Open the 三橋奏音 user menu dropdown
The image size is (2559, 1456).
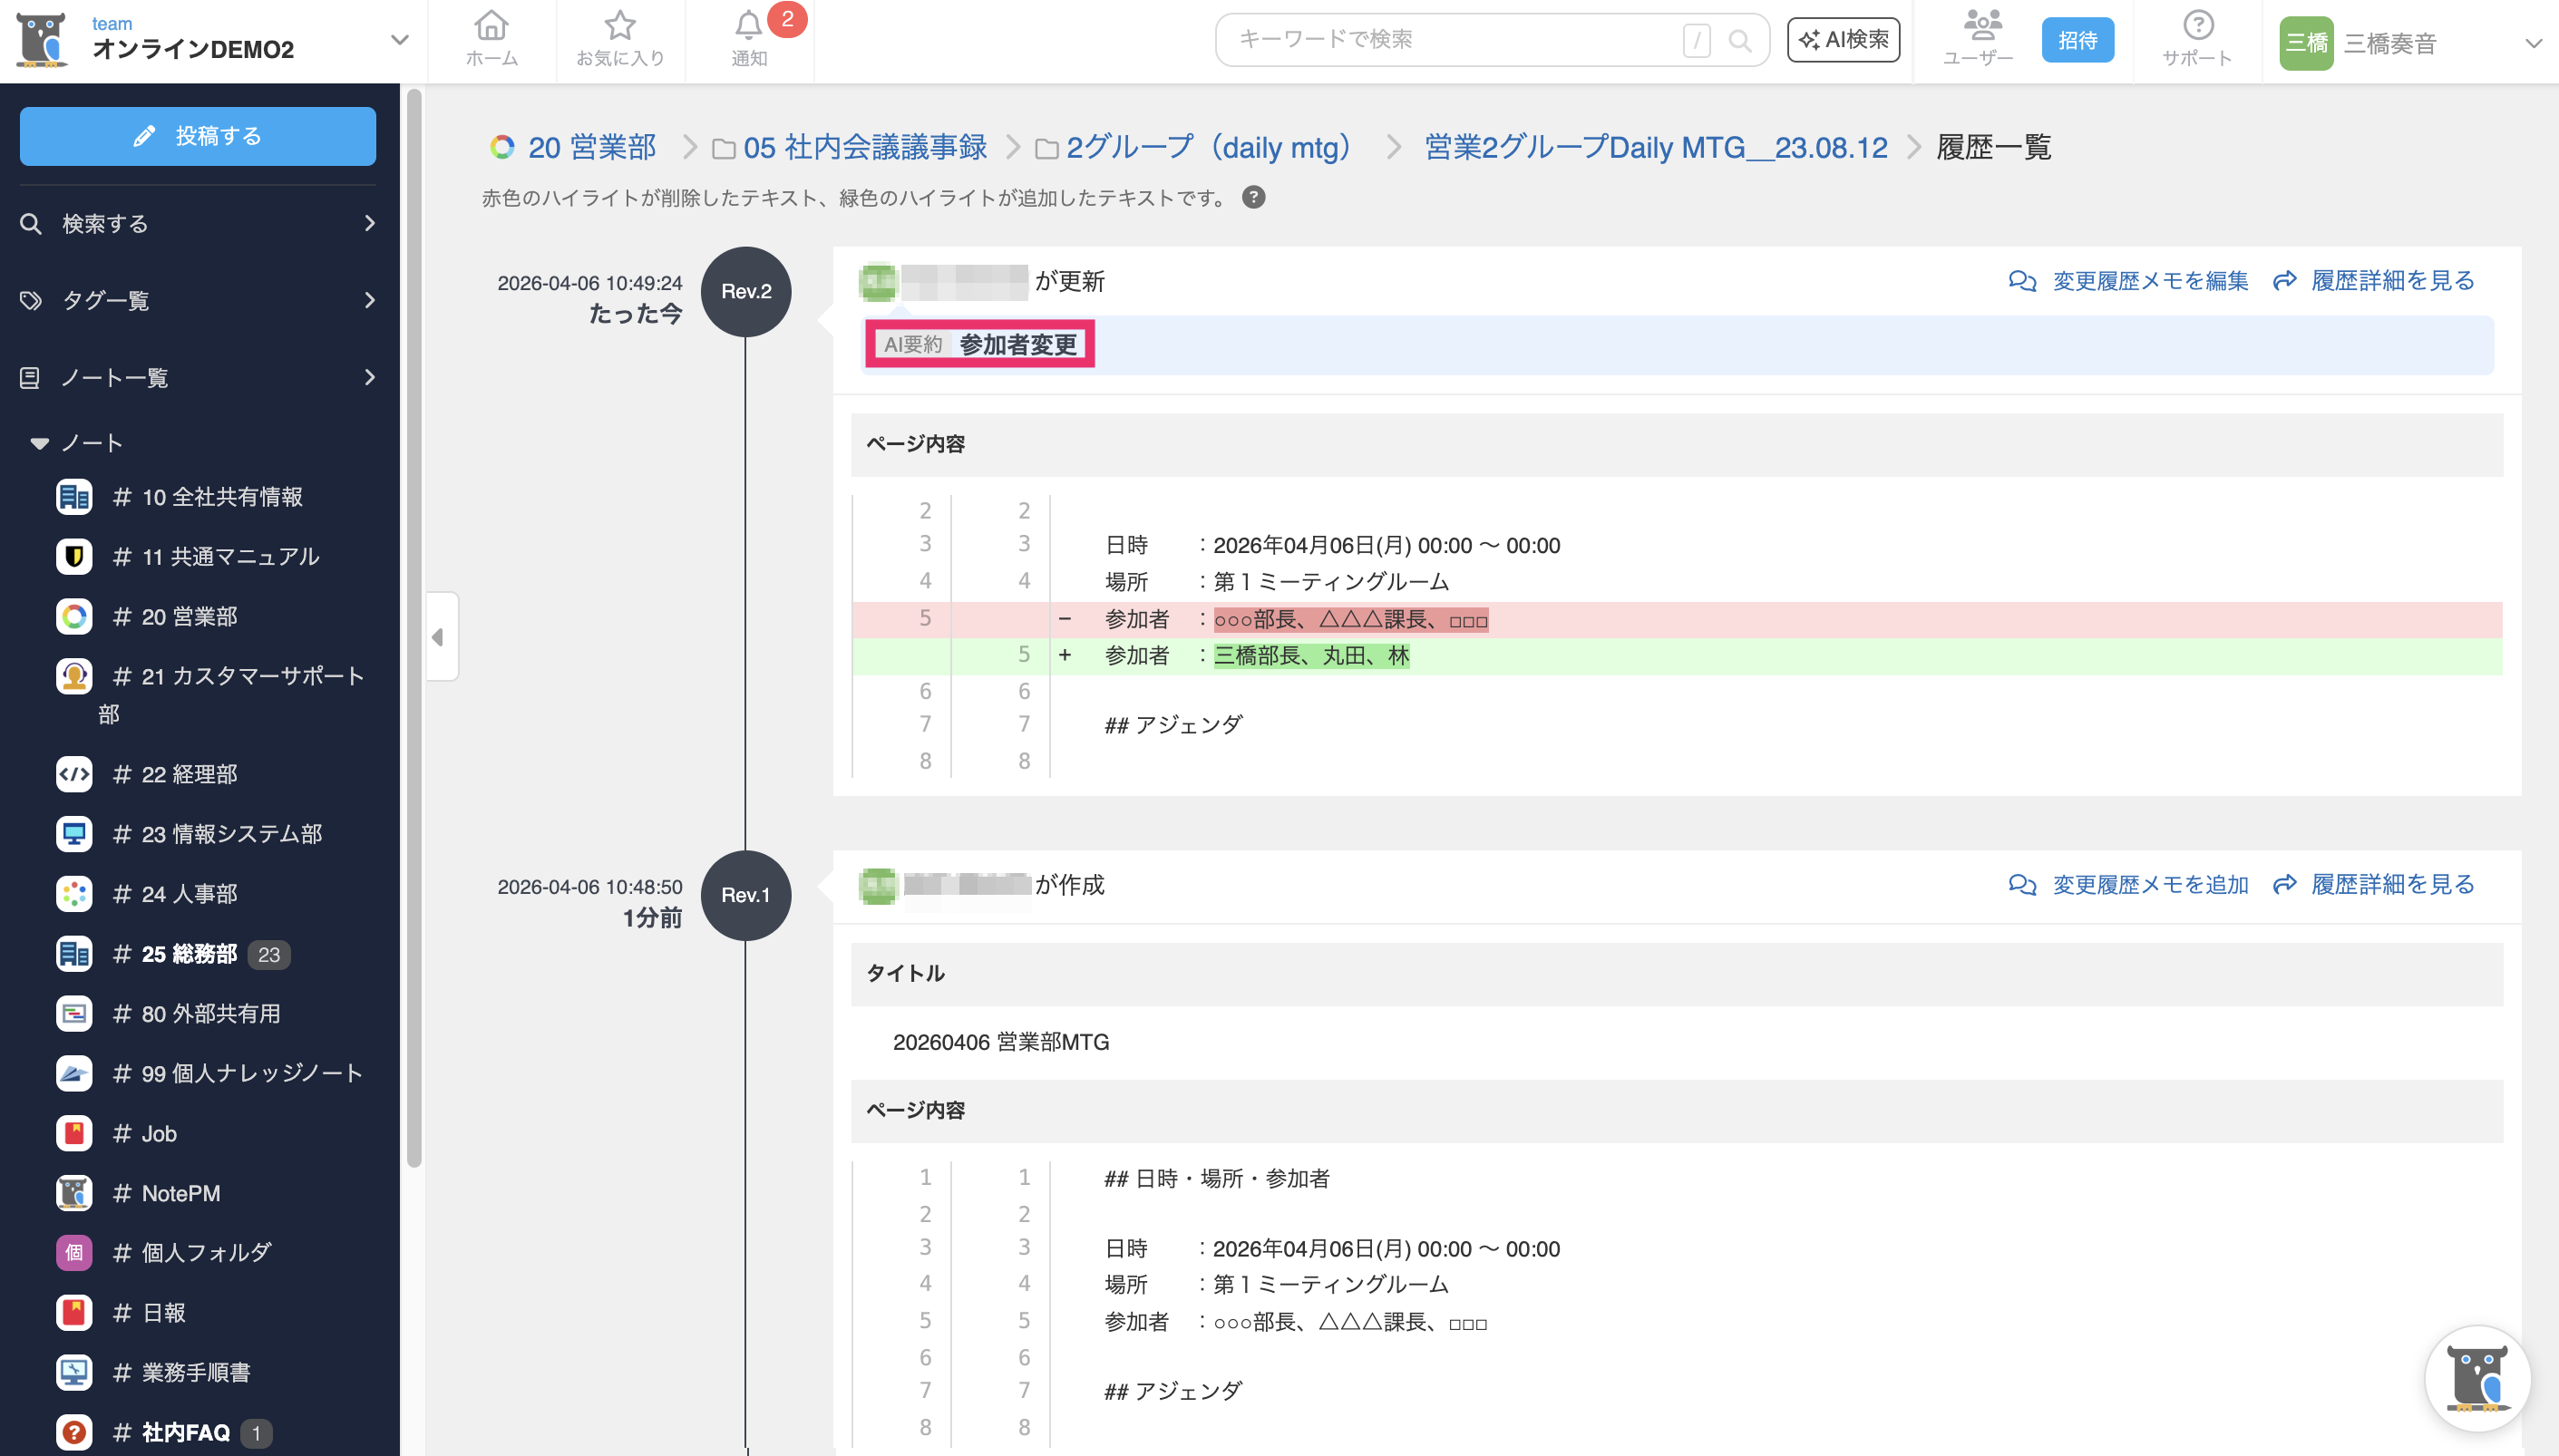click(x=2532, y=43)
